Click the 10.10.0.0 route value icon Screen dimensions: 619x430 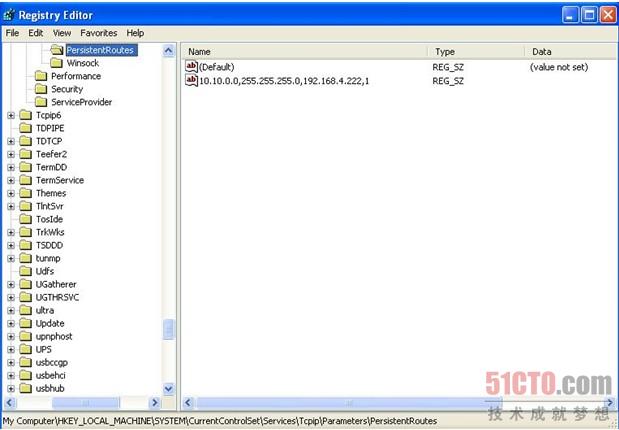point(191,80)
